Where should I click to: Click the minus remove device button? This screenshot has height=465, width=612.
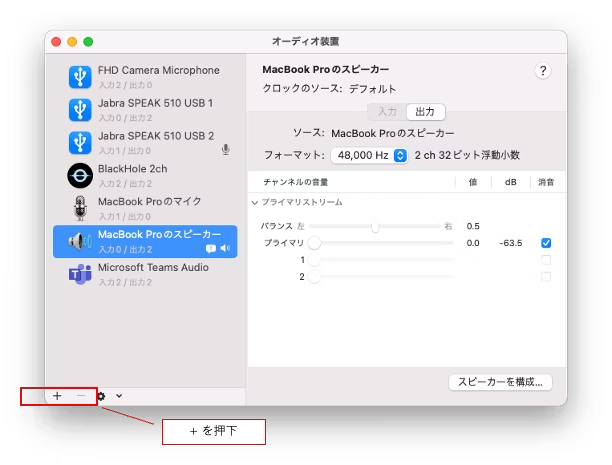[81, 396]
